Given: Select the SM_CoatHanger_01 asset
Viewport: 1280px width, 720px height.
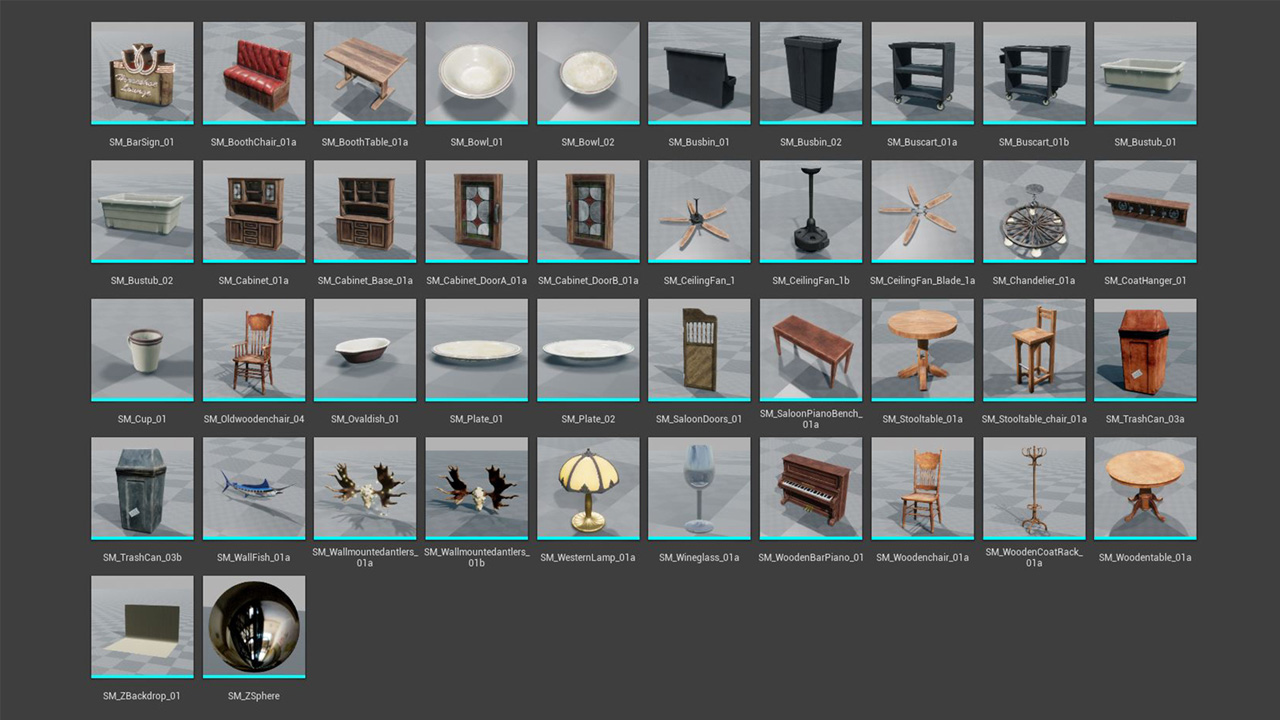Looking at the screenshot, I should pos(1145,211).
